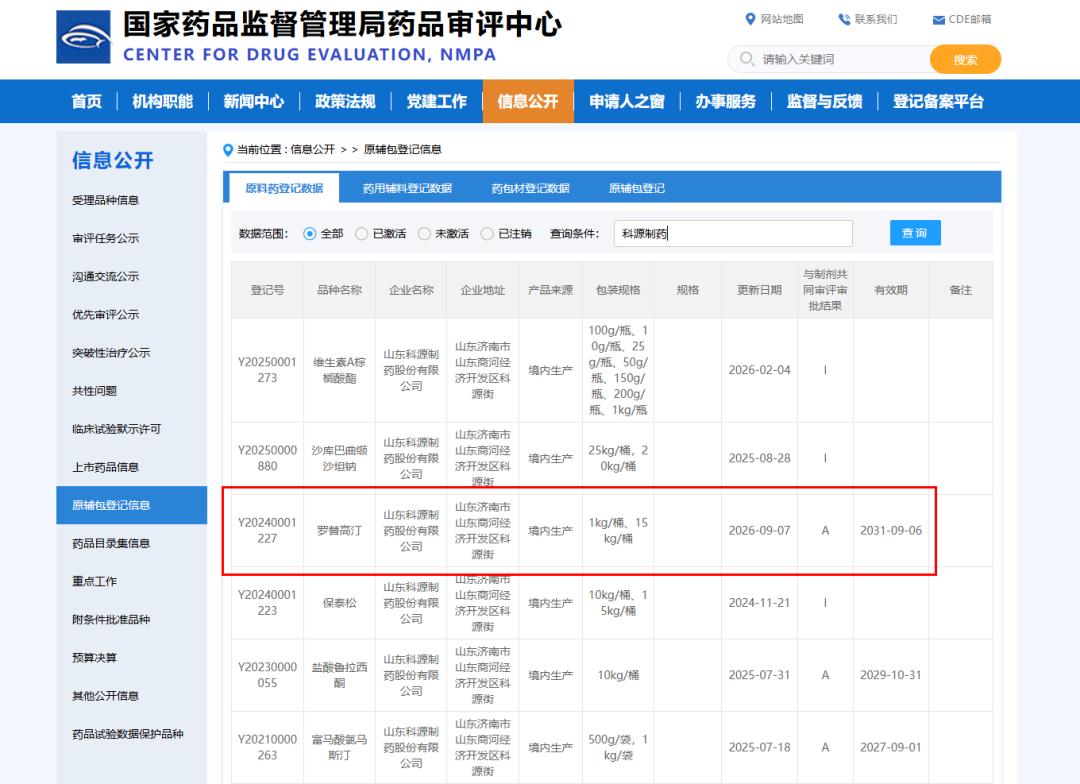
Task: Open 优先审评公示 in the sidebar
Action: [105, 315]
